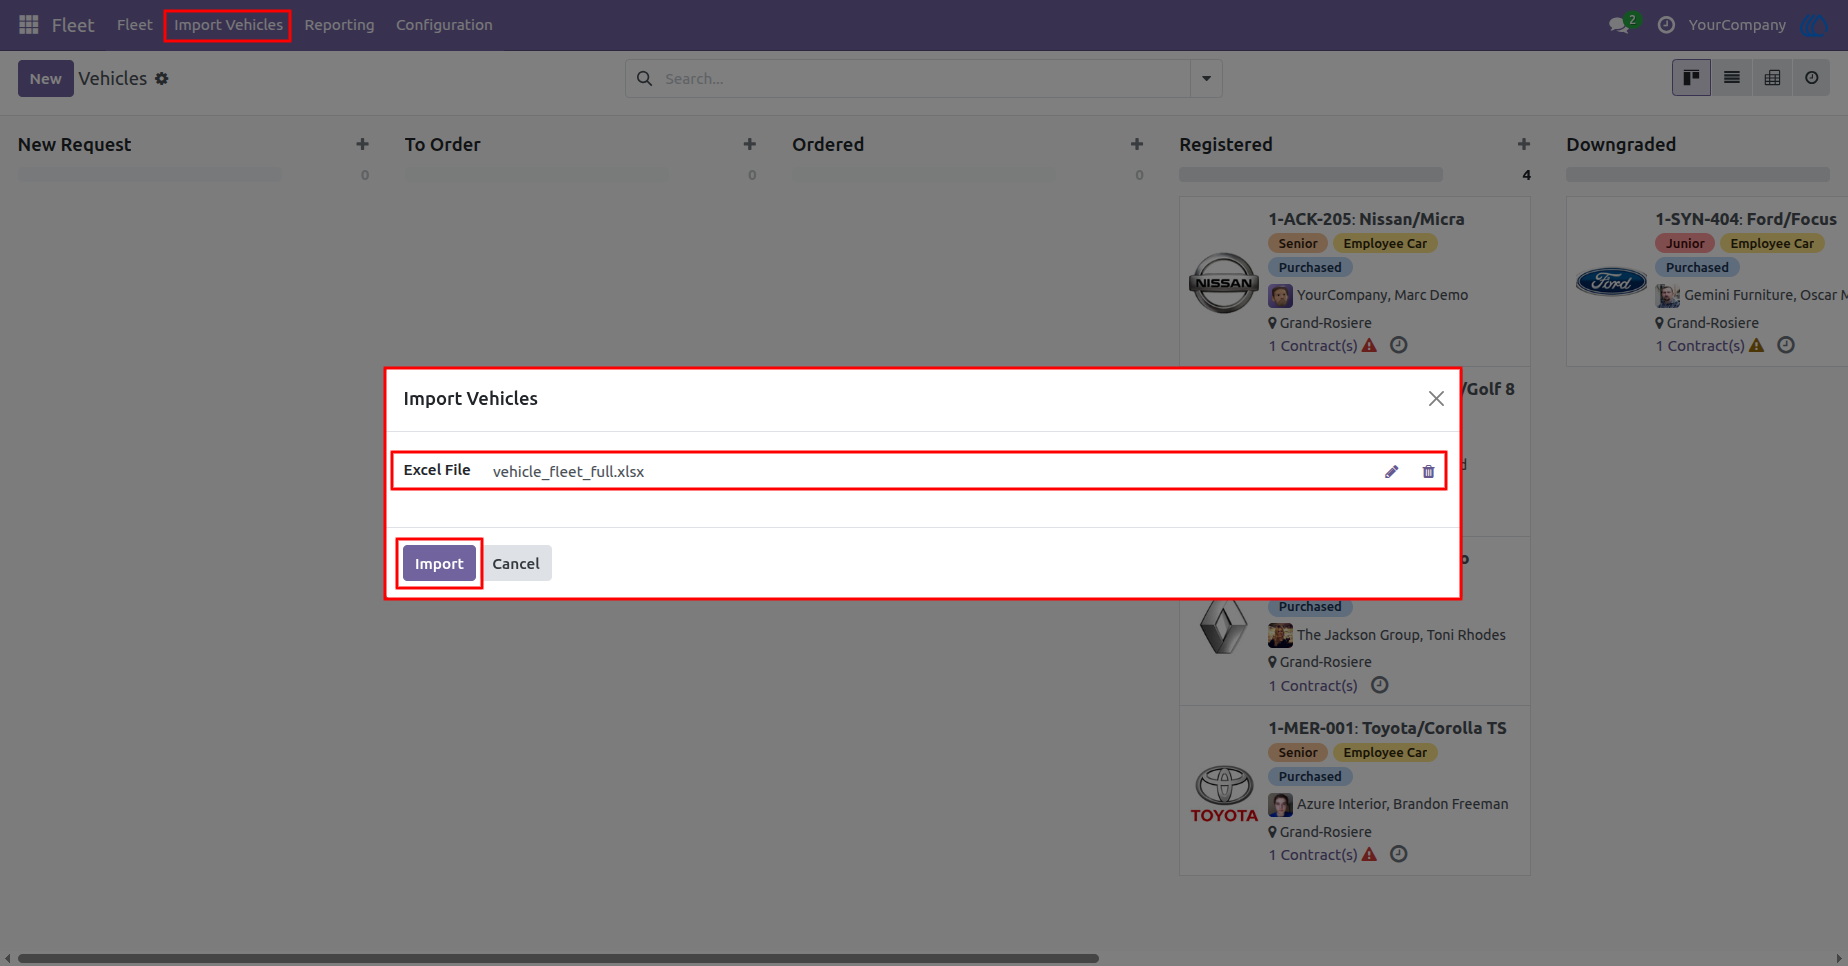
Task: Open activity clock on Nissan/Micra card
Action: tap(1399, 345)
